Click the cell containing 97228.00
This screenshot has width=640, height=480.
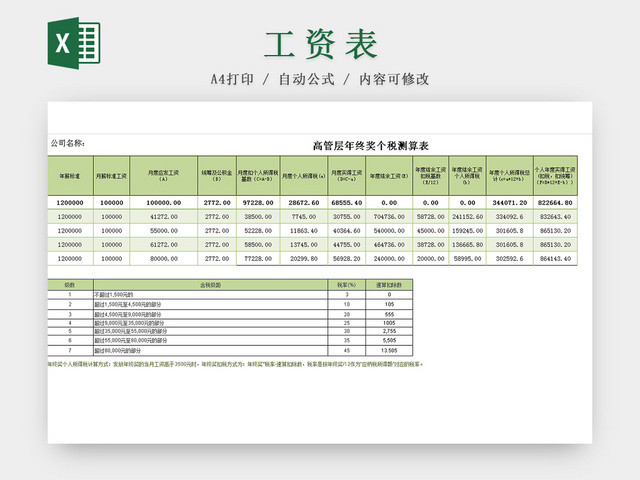click(258, 203)
